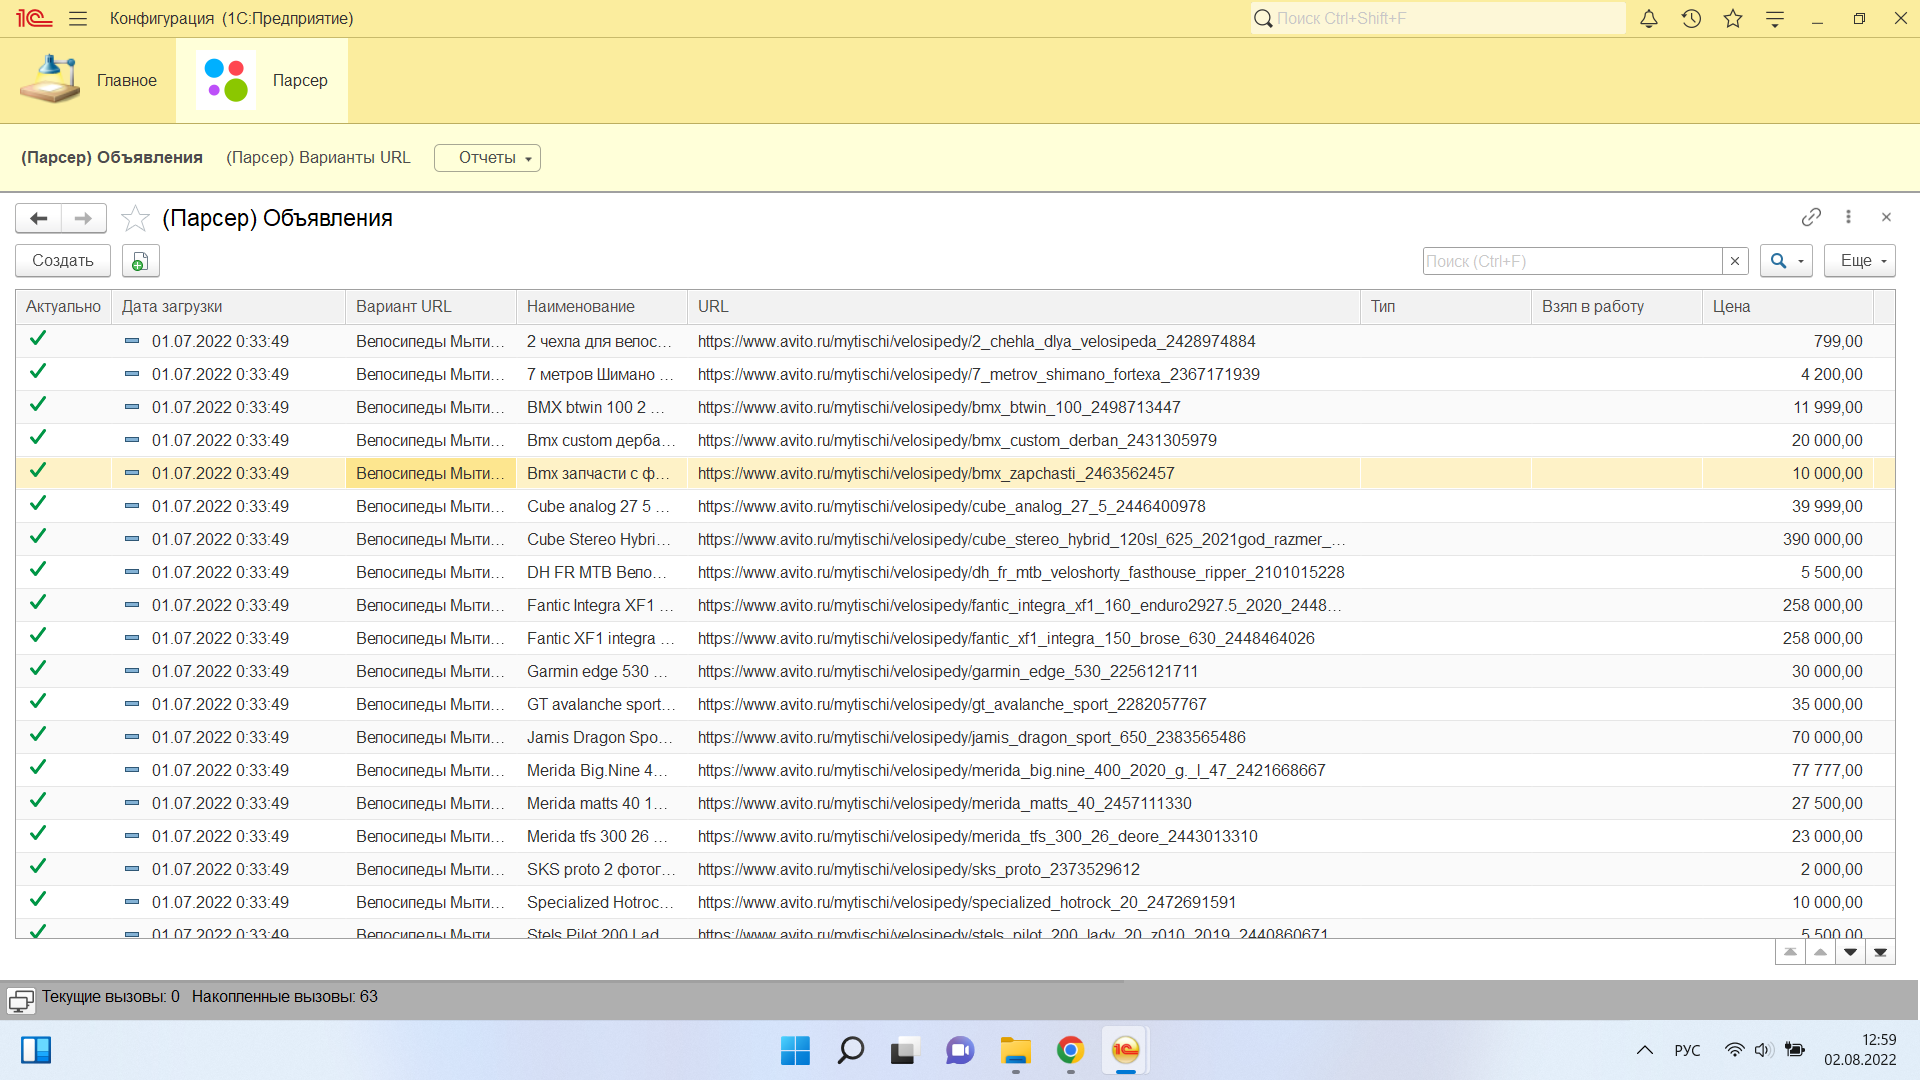Image resolution: width=1920 pixels, height=1080 pixels.
Task: Select the cube_stereo_hybrid URL cell
Action: 1023,540
